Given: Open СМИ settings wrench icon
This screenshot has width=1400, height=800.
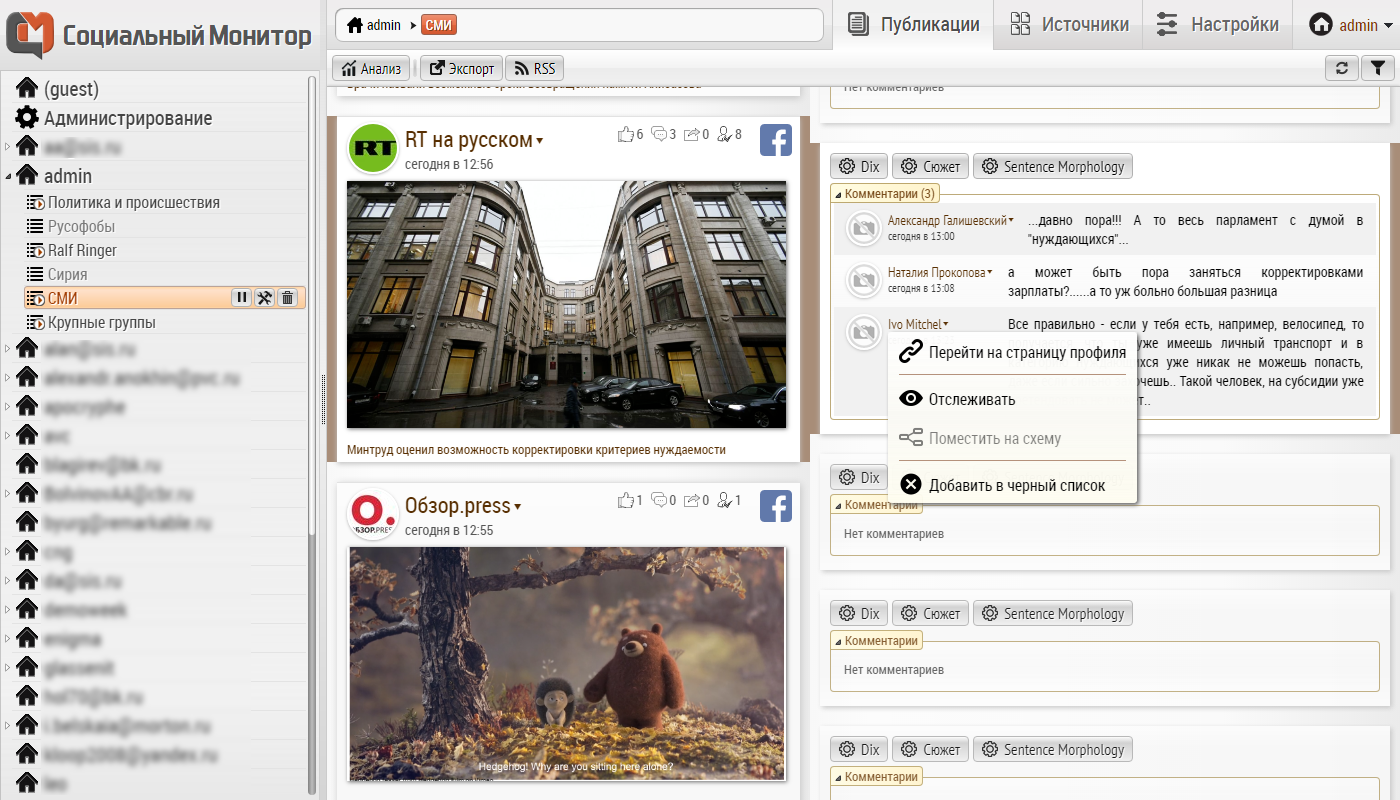Looking at the screenshot, I should [264, 298].
